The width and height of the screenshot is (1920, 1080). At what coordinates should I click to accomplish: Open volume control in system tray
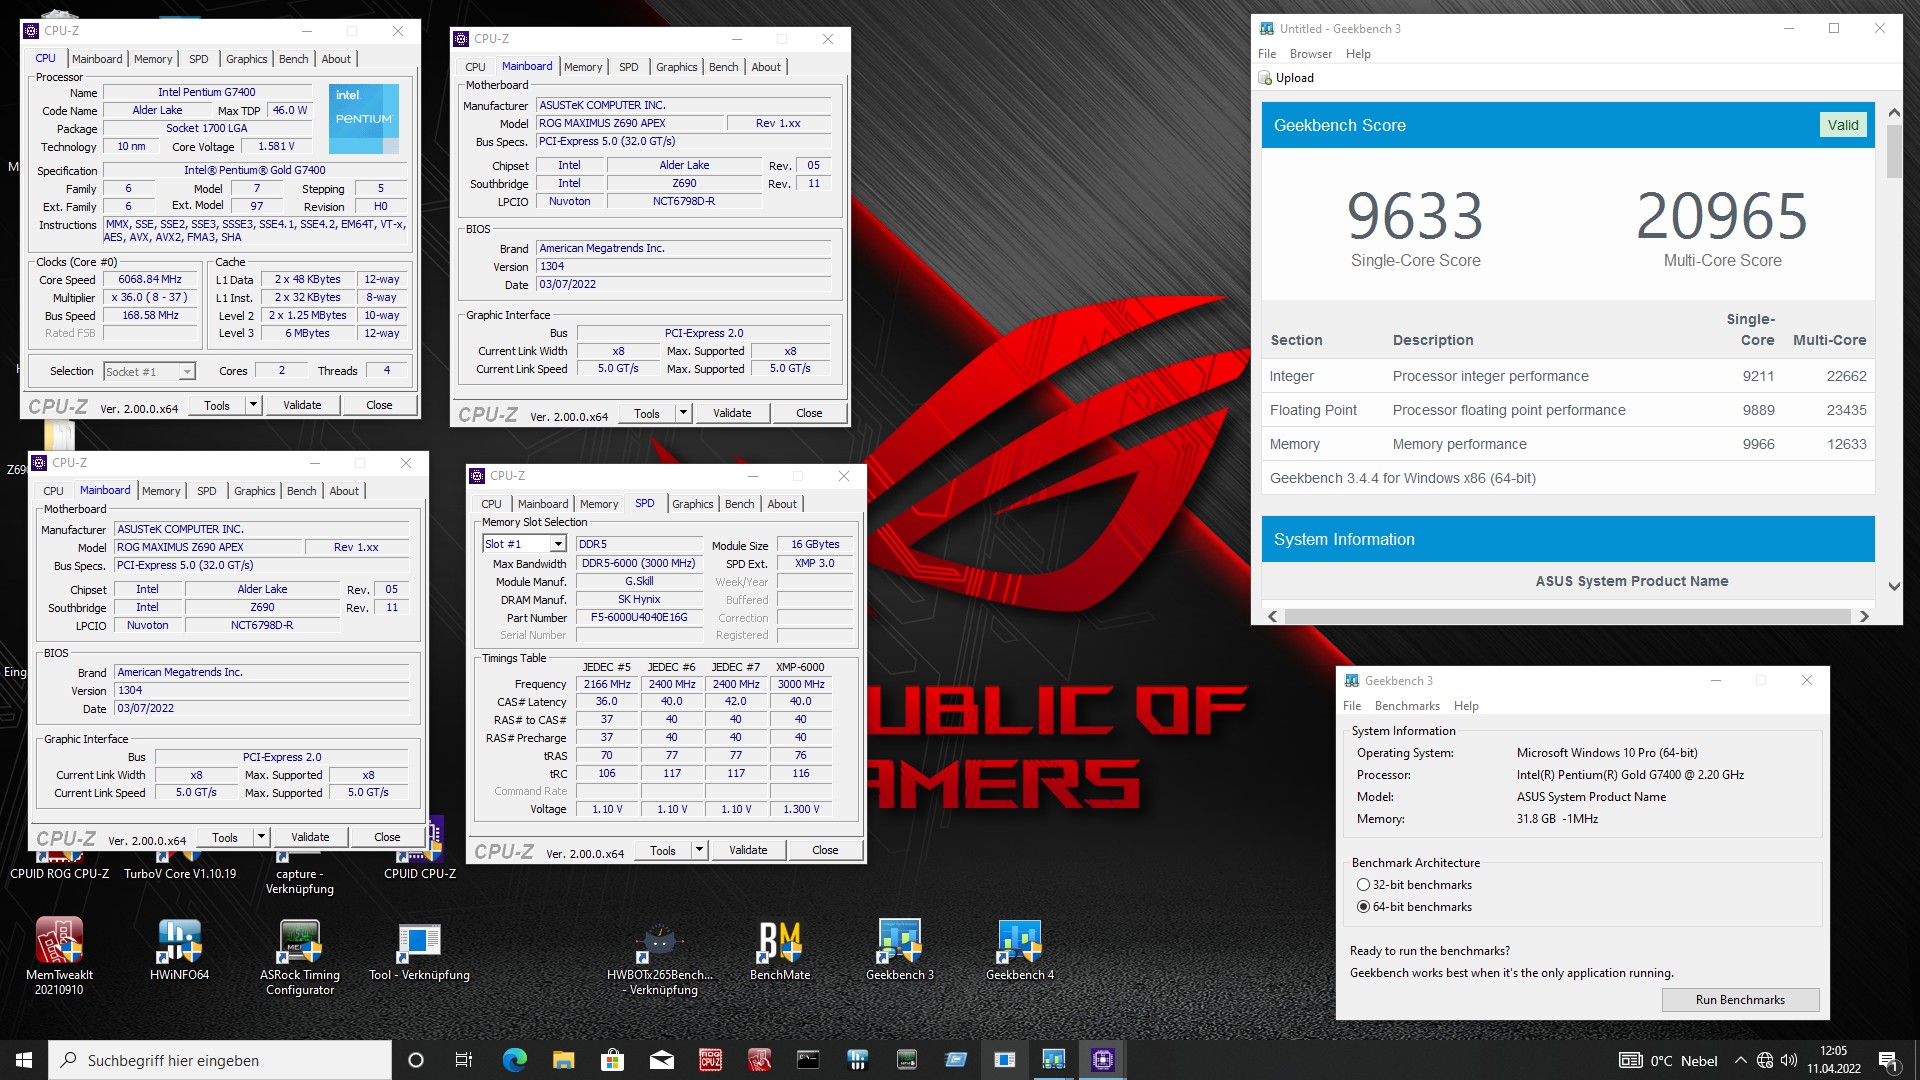1789,1060
